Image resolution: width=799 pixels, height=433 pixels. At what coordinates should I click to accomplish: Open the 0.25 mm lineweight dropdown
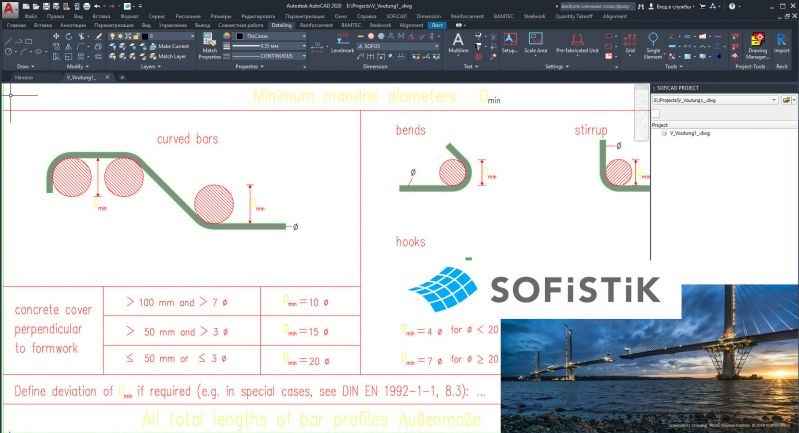click(x=270, y=46)
